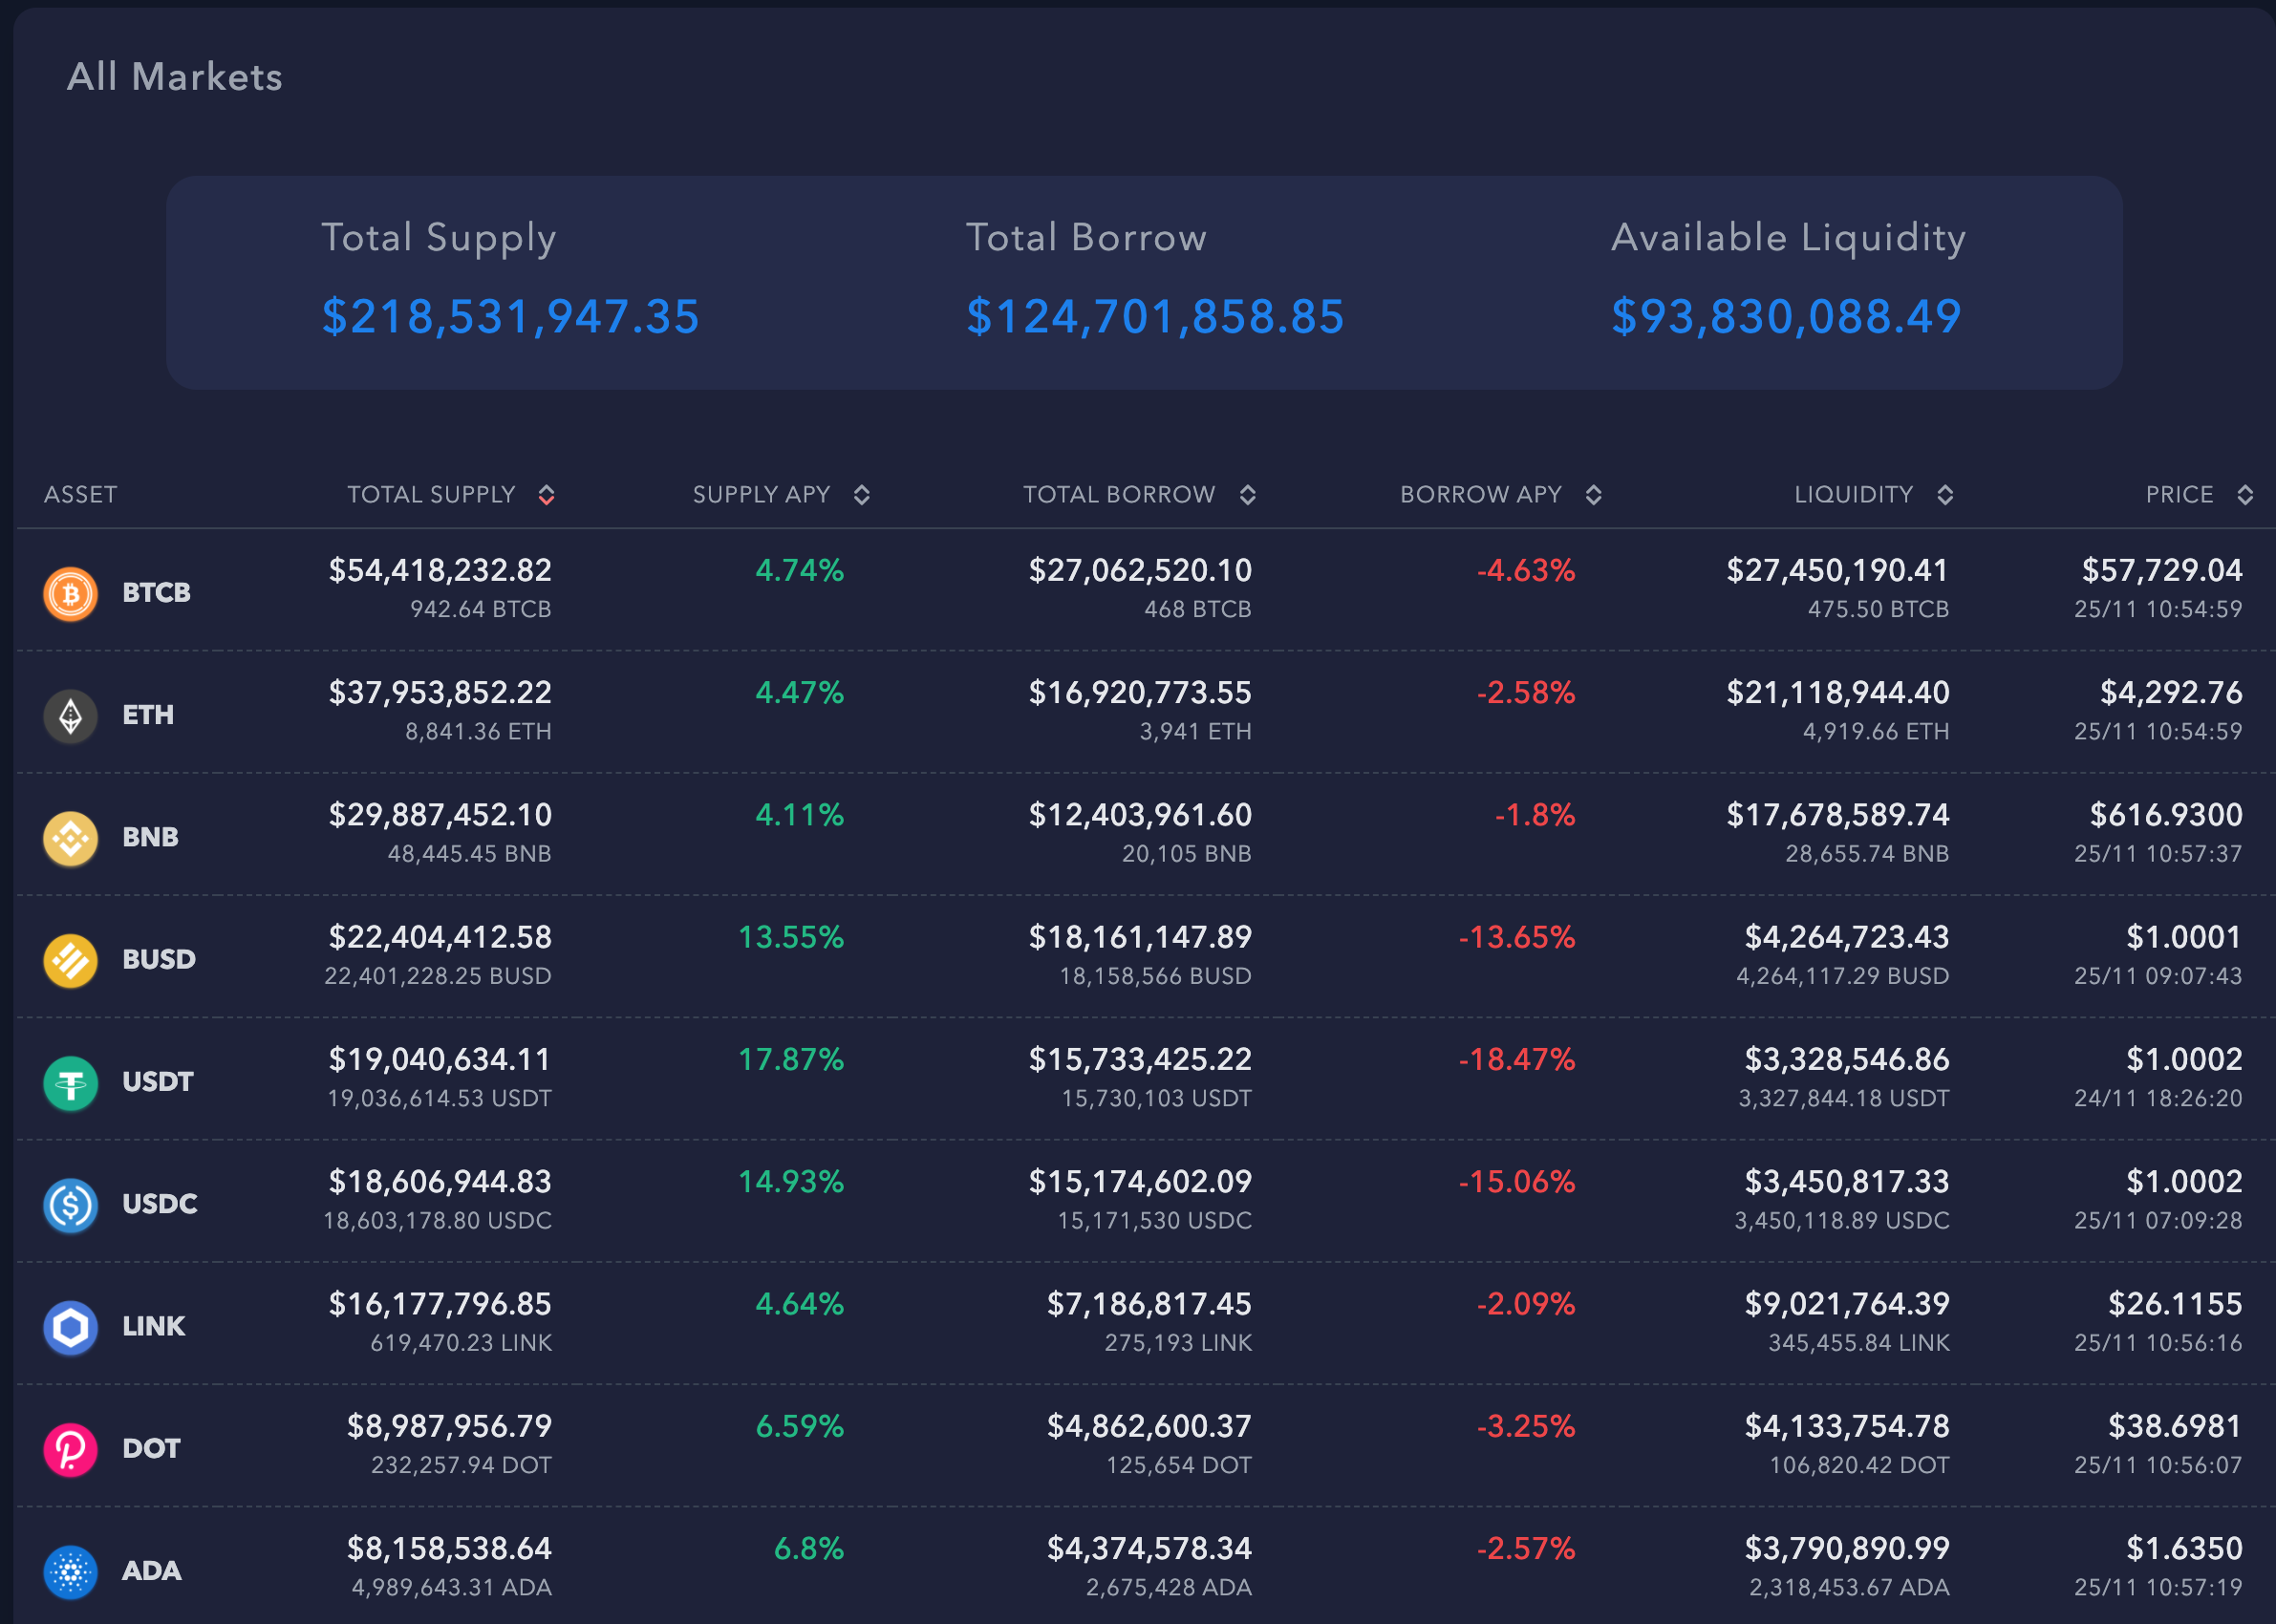The height and width of the screenshot is (1624, 2276).
Task: Sort the table by Price column
Action: pos(2245,494)
